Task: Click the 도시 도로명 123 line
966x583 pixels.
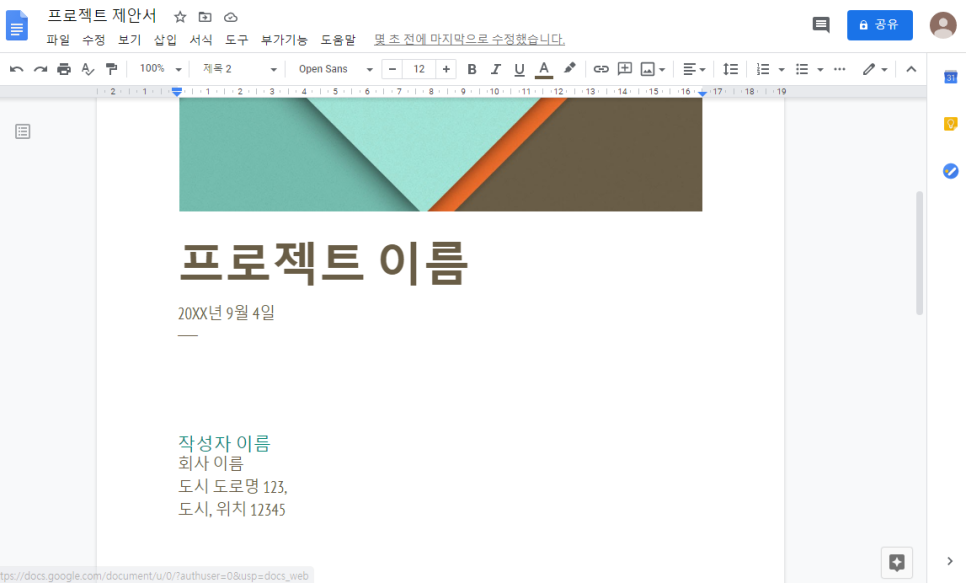Action: click(x=233, y=486)
